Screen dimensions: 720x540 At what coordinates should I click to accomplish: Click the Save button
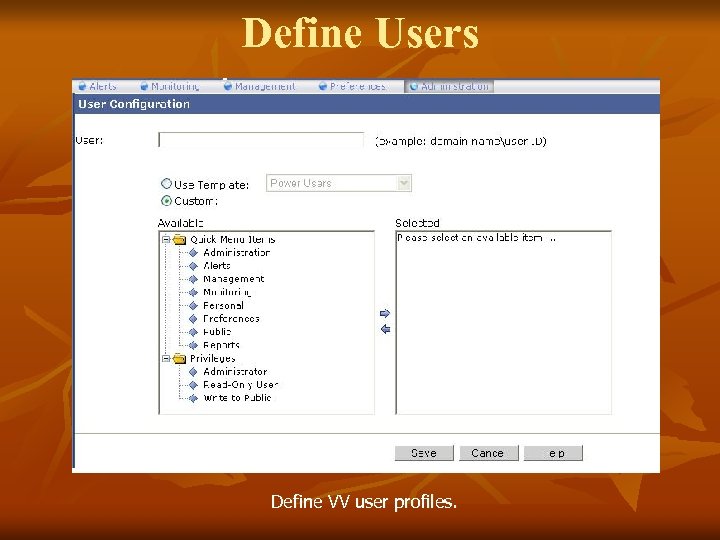(x=424, y=453)
